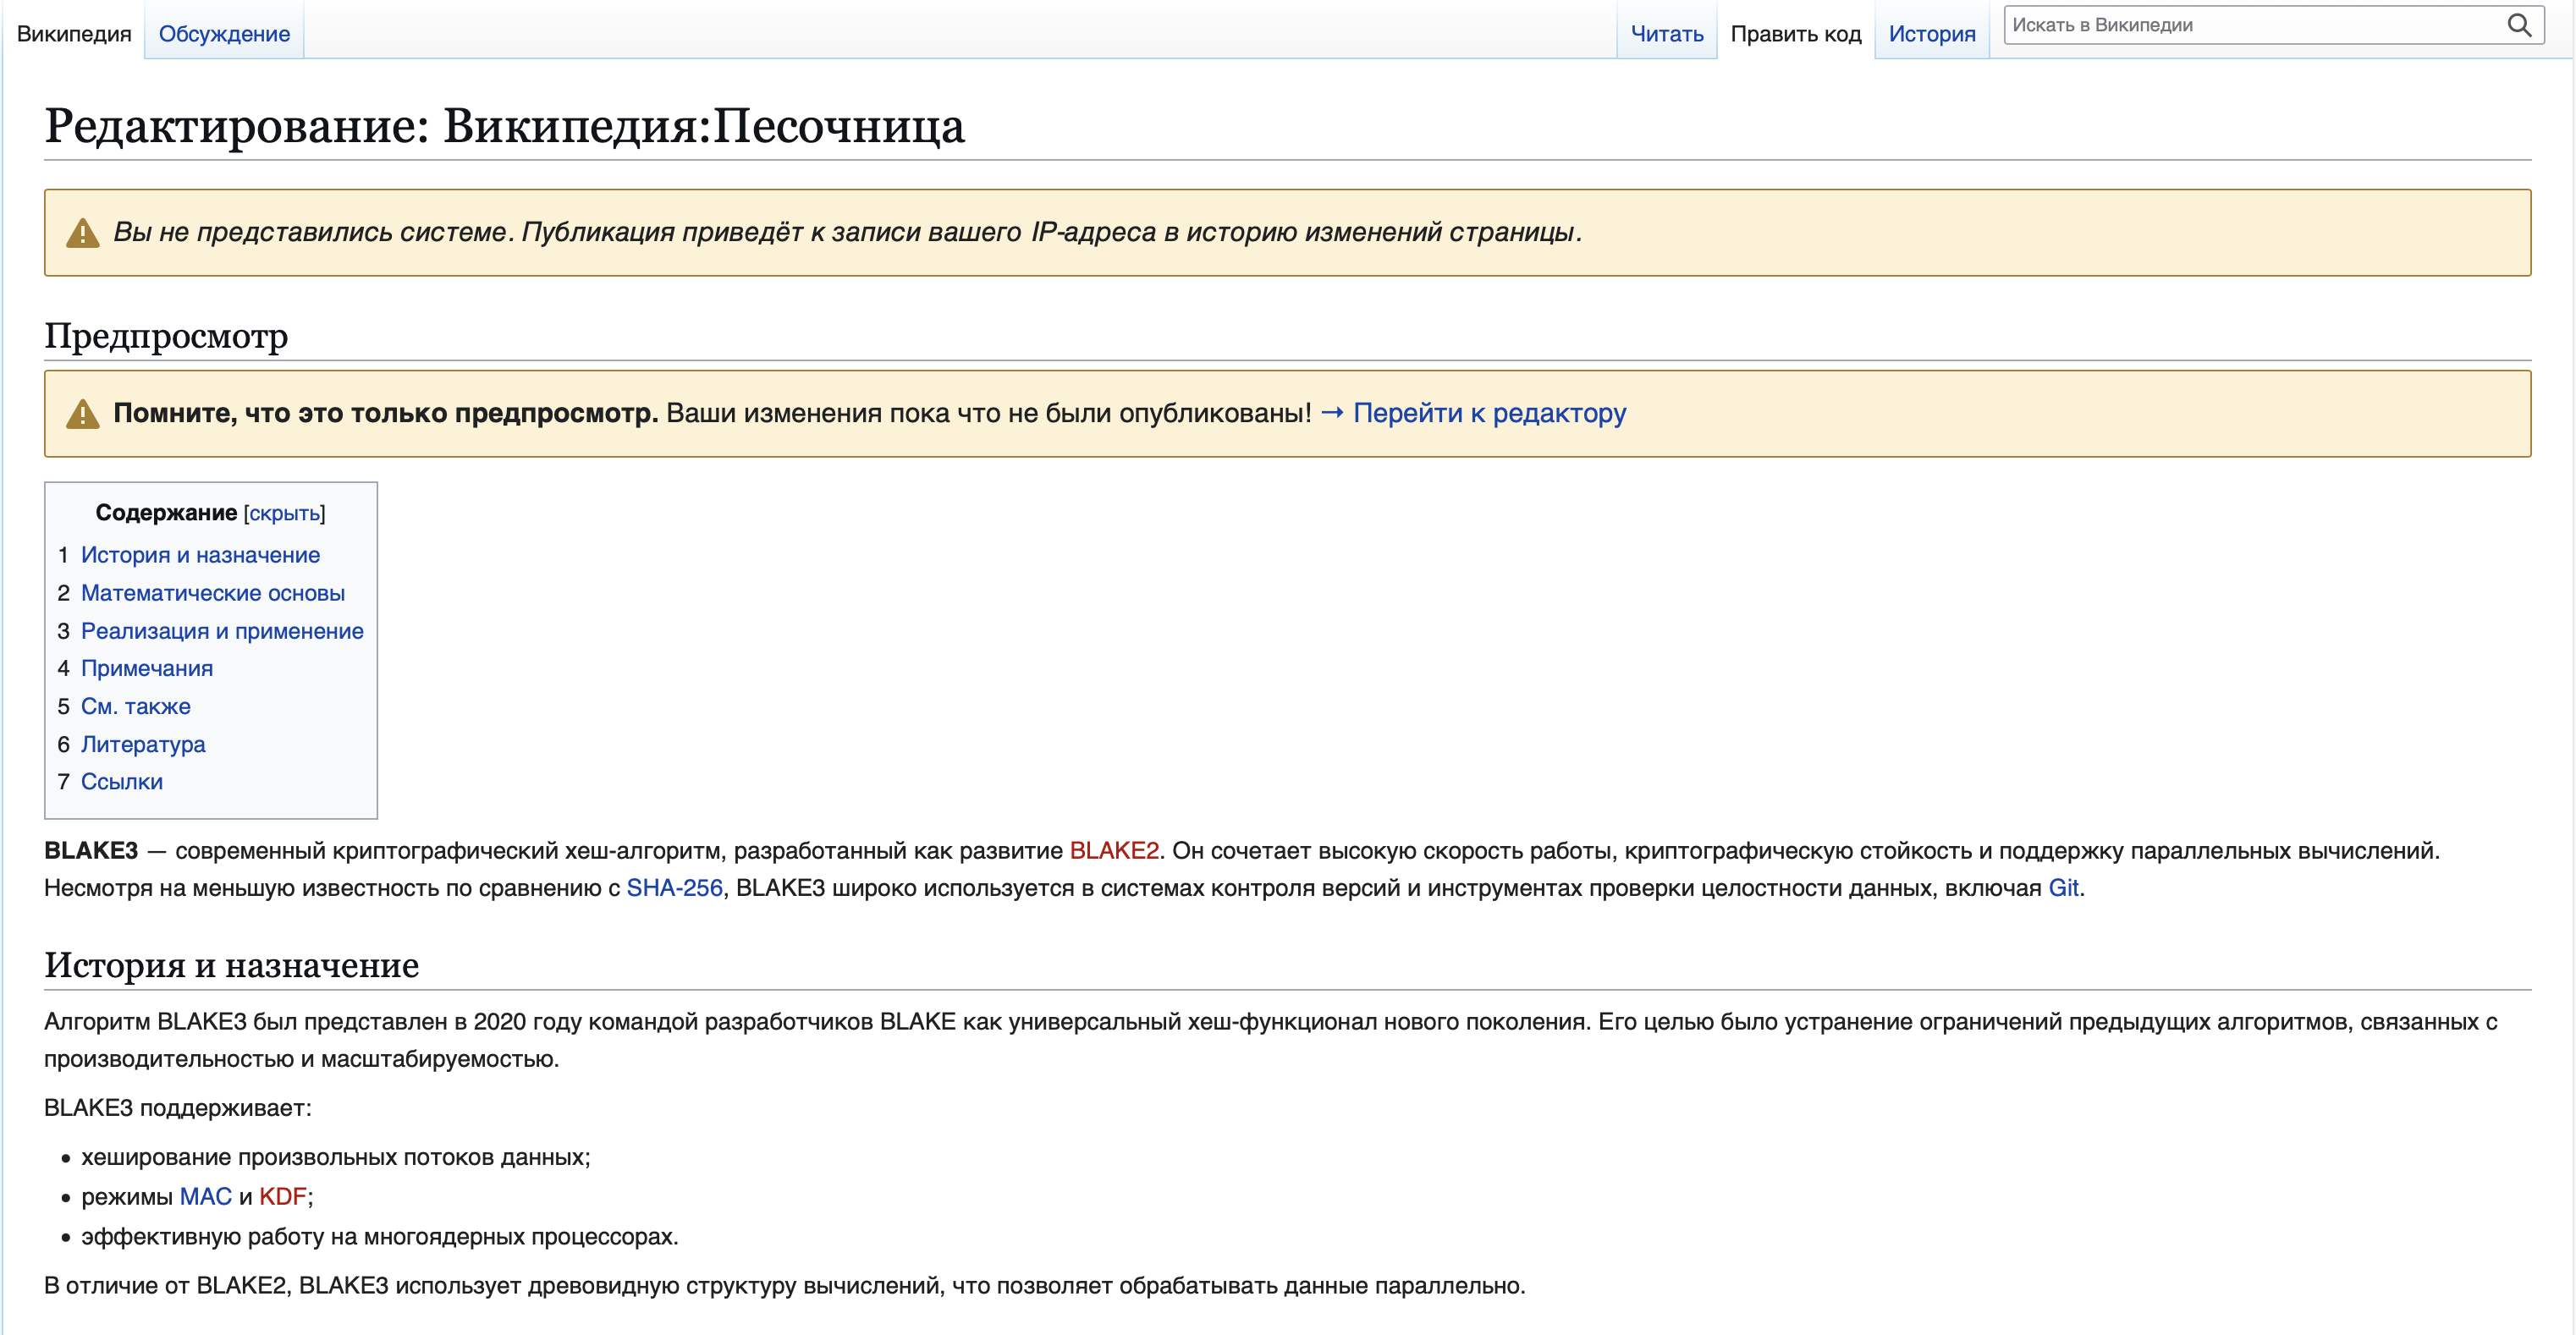Hide the table of contents via скрыть
This screenshot has height=1335, width=2576.
[284, 513]
